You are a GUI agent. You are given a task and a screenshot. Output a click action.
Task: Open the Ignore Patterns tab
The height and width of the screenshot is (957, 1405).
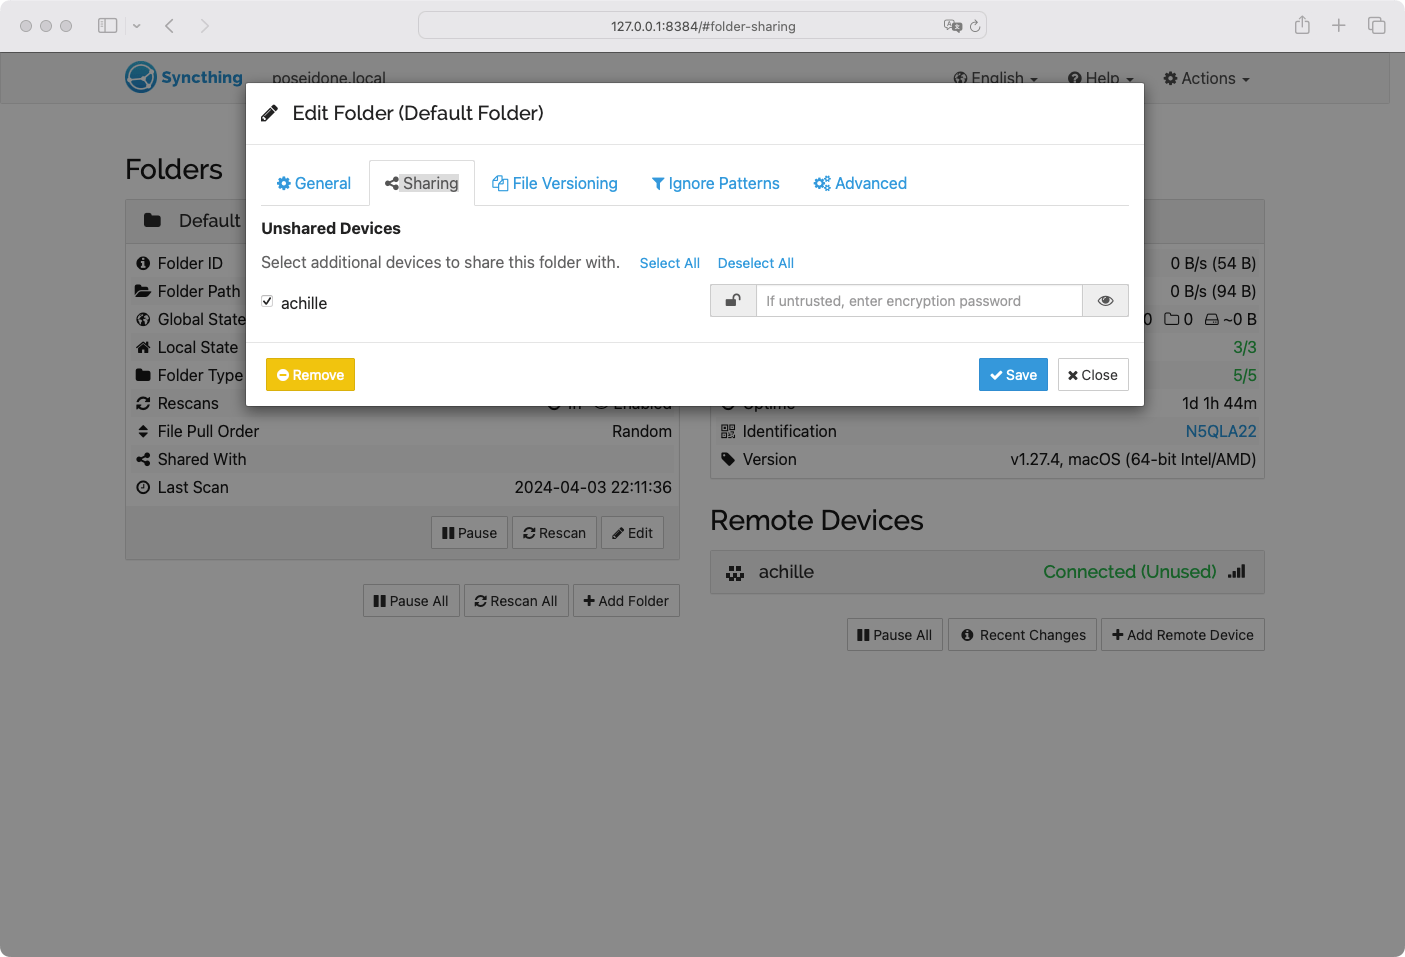715,184
